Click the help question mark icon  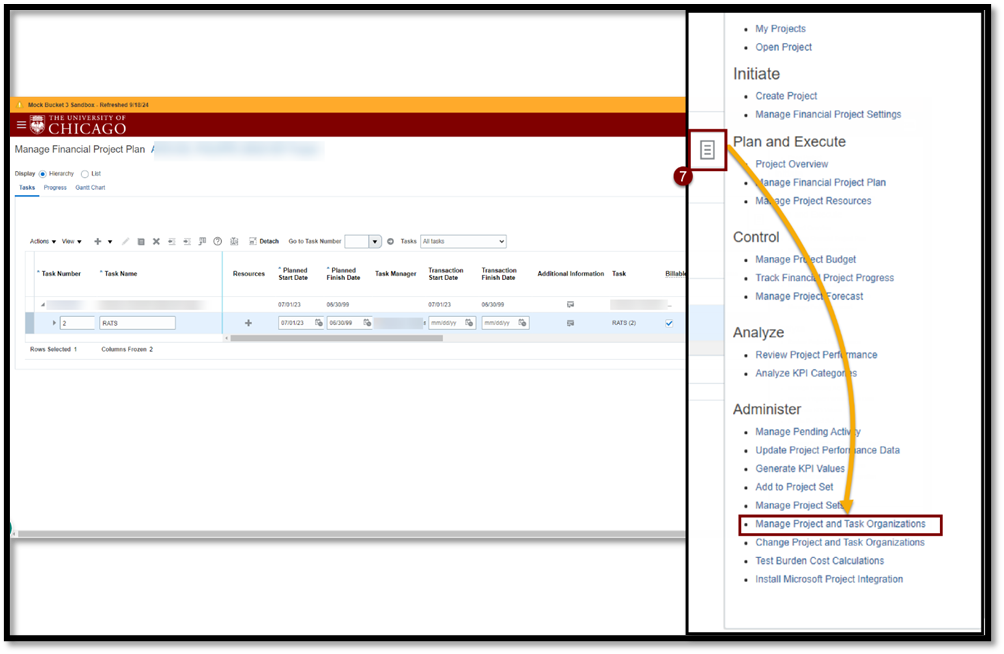[217, 241]
